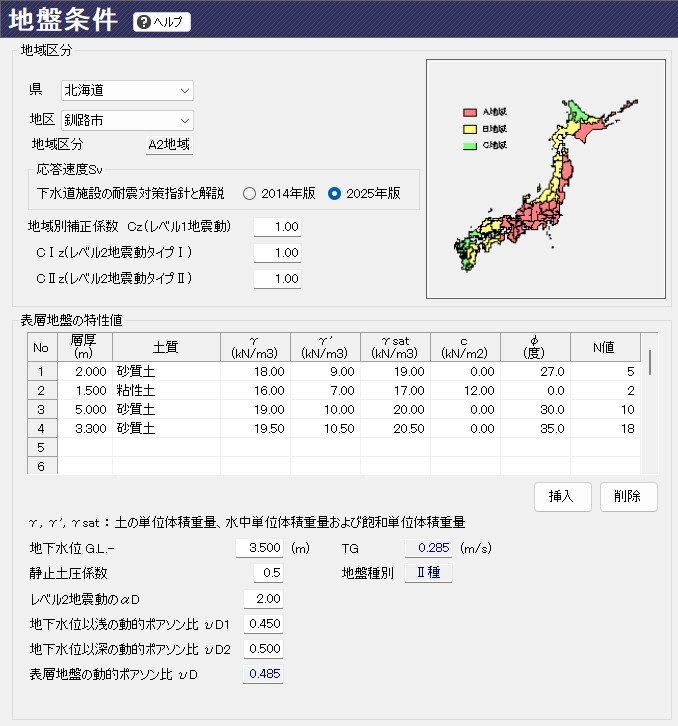Select the 2014年版 radio option
The height and width of the screenshot is (726, 678).
(x=250, y=193)
